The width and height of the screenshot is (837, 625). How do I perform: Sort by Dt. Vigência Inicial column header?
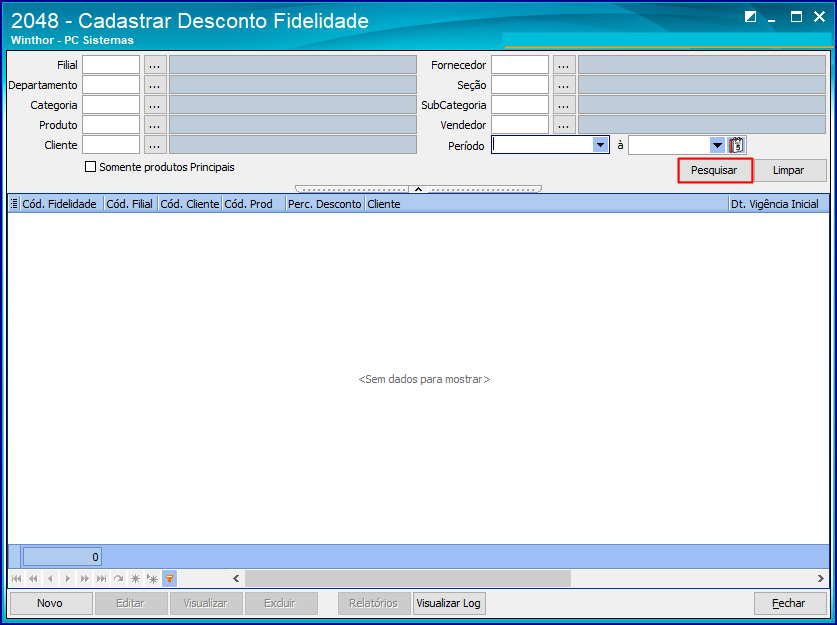(778, 204)
